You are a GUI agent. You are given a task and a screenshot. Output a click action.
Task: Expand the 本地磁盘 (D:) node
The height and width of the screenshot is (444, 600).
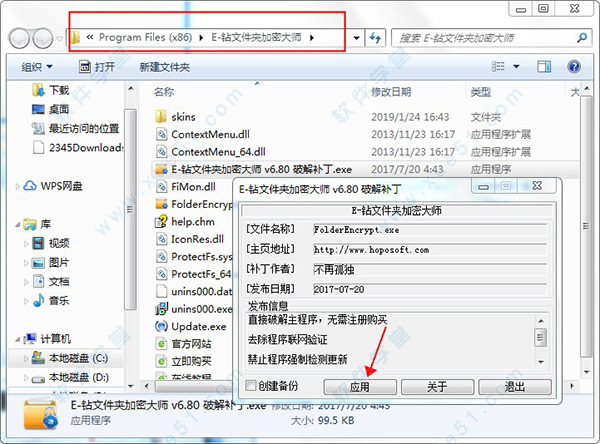26,378
